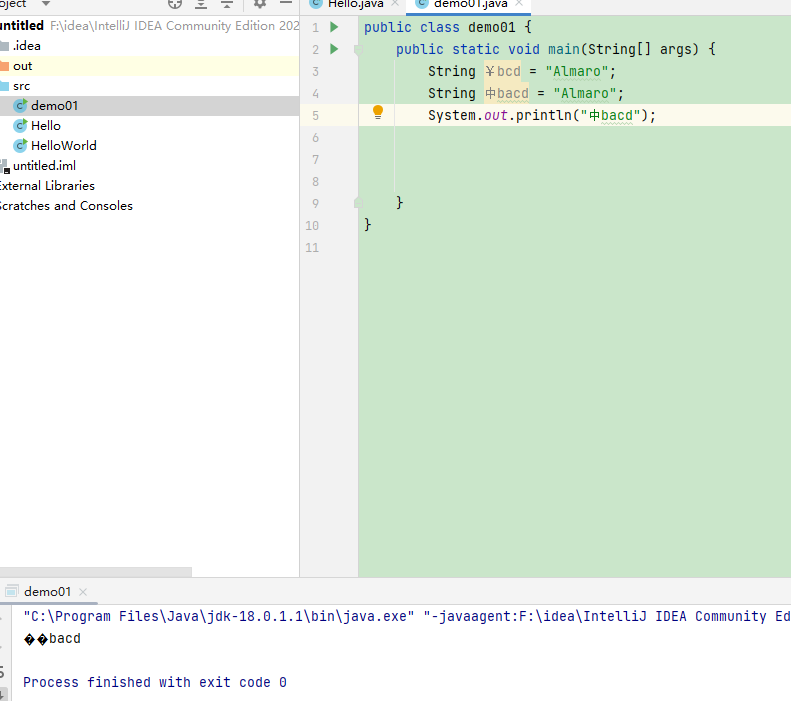Open the Project panel gear options

[x=259, y=4]
